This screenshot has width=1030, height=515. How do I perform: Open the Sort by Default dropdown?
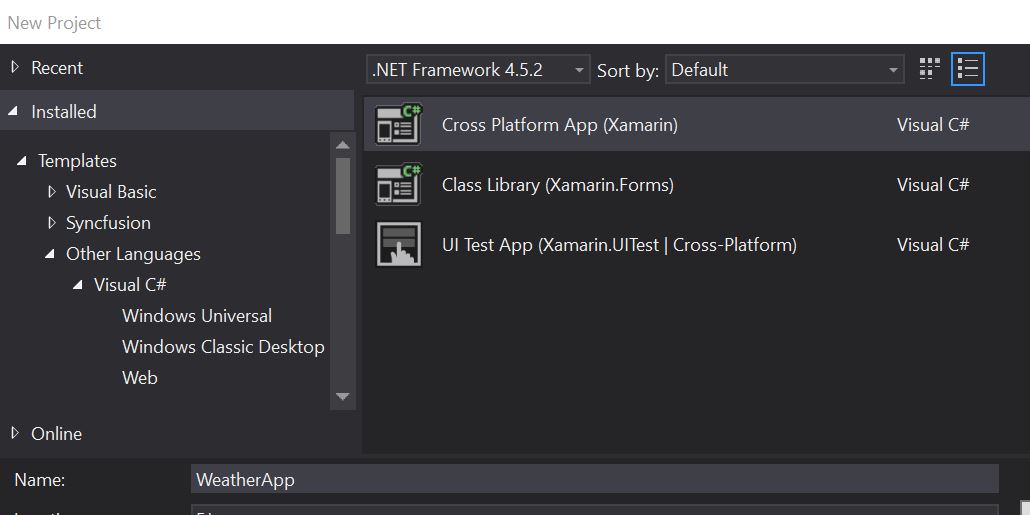click(x=785, y=70)
